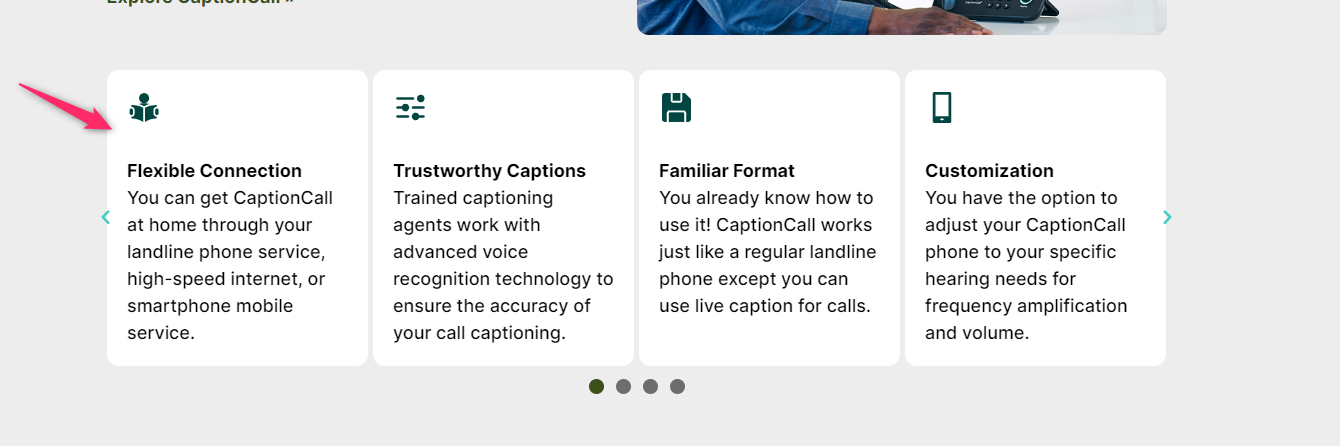Click the Customization description text
Viewport: 1340px width, 446px height.
pos(1026,265)
